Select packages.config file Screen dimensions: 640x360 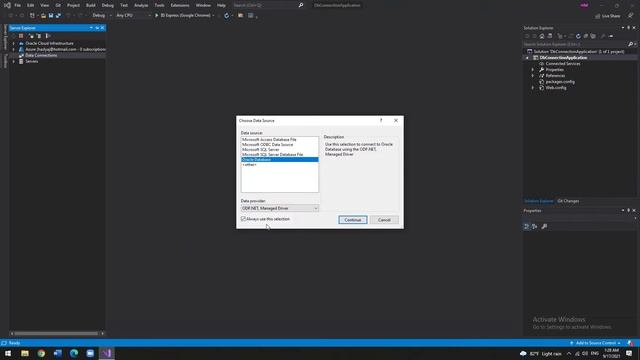coord(560,82)
